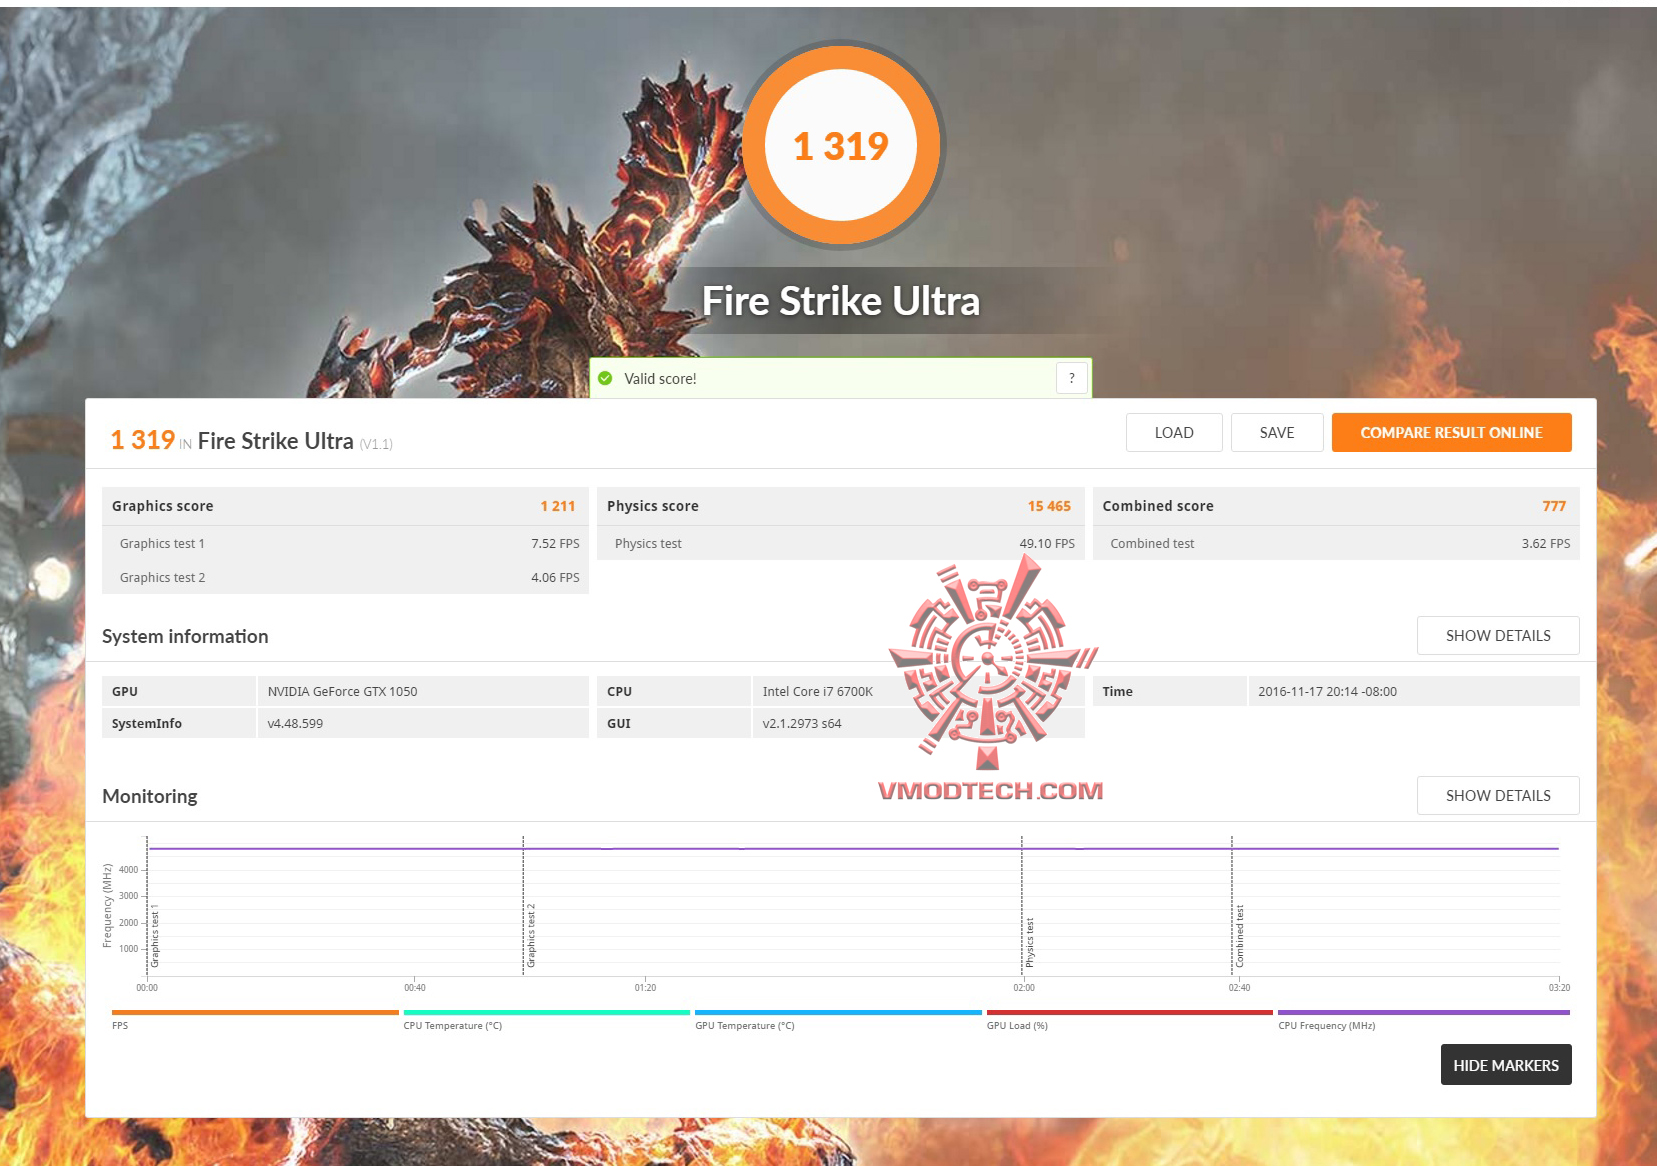This screenshot has height=1166, width=1657.
Task: Click the purple CPU frequency line in chart
Action: [853, 849]
